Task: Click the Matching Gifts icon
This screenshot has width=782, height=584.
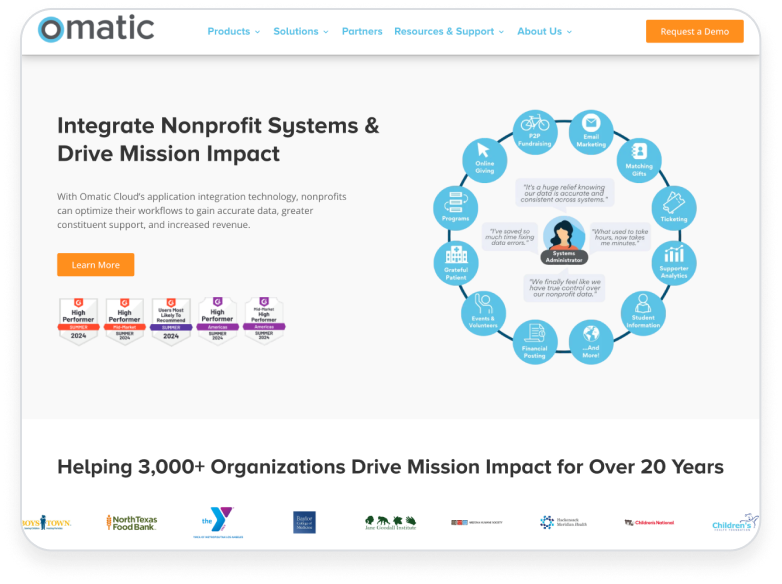Action: (639, 161)
